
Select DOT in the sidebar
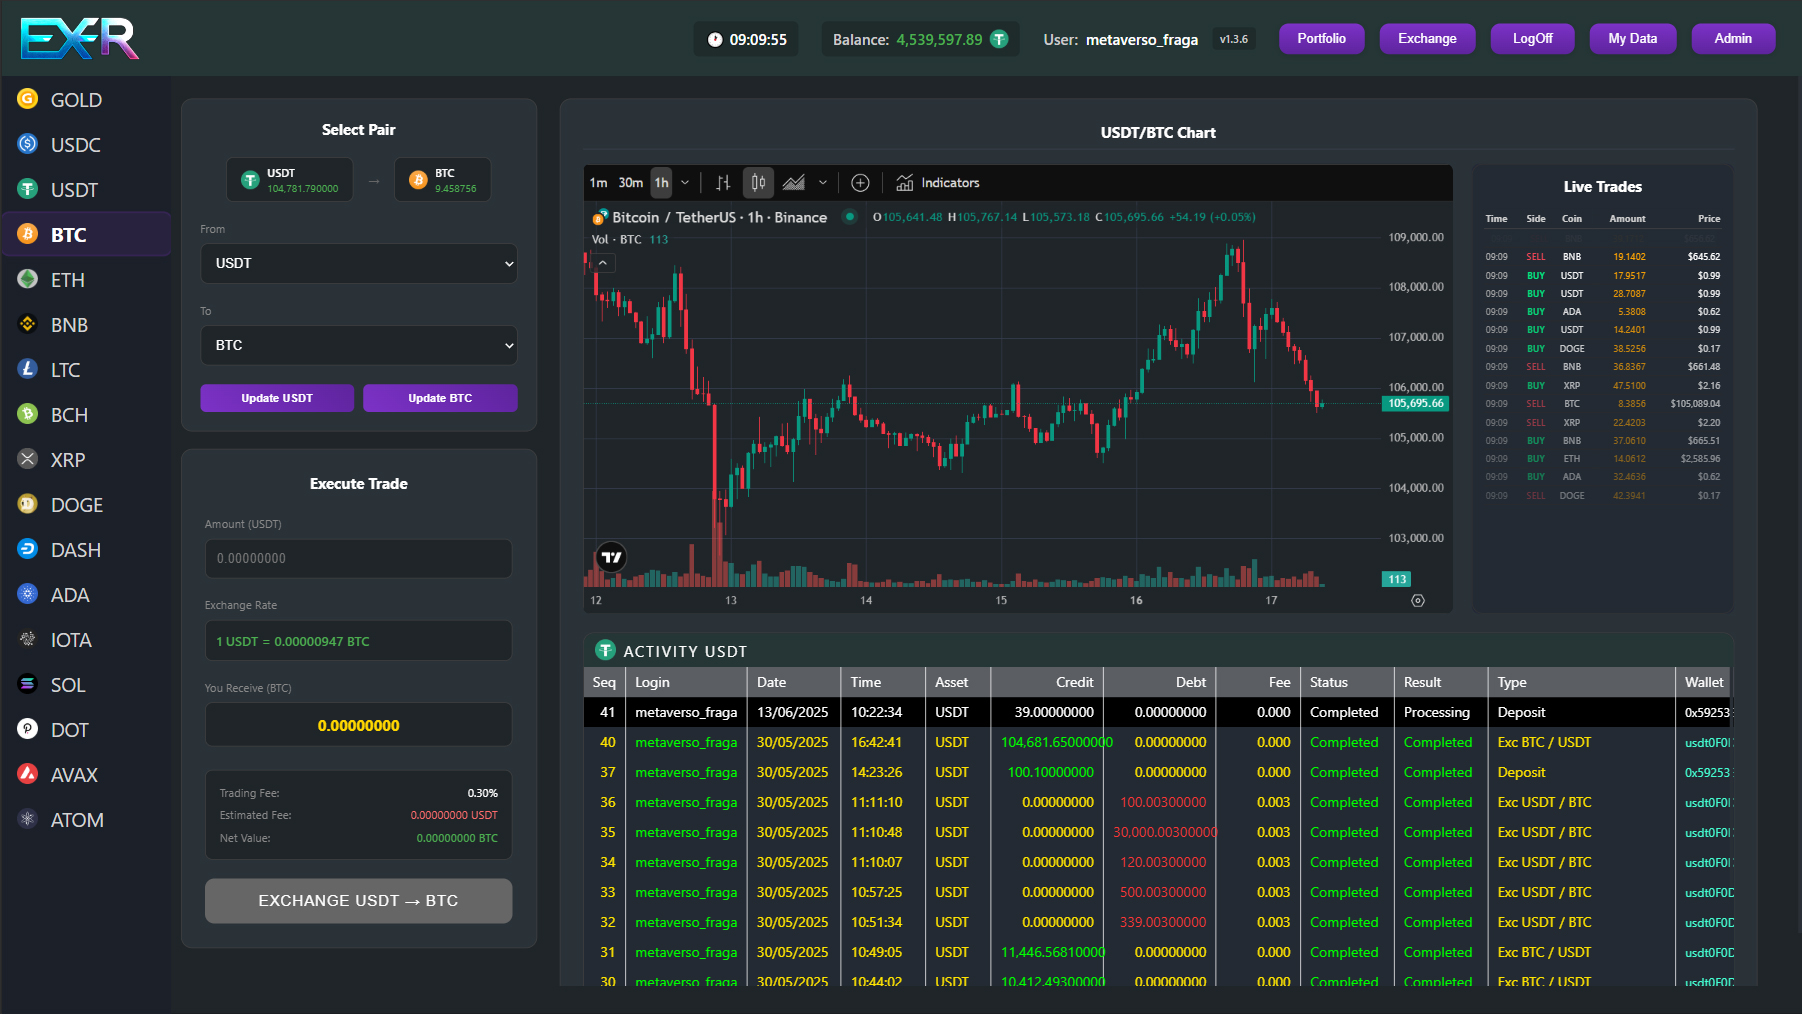coord(86,730)
